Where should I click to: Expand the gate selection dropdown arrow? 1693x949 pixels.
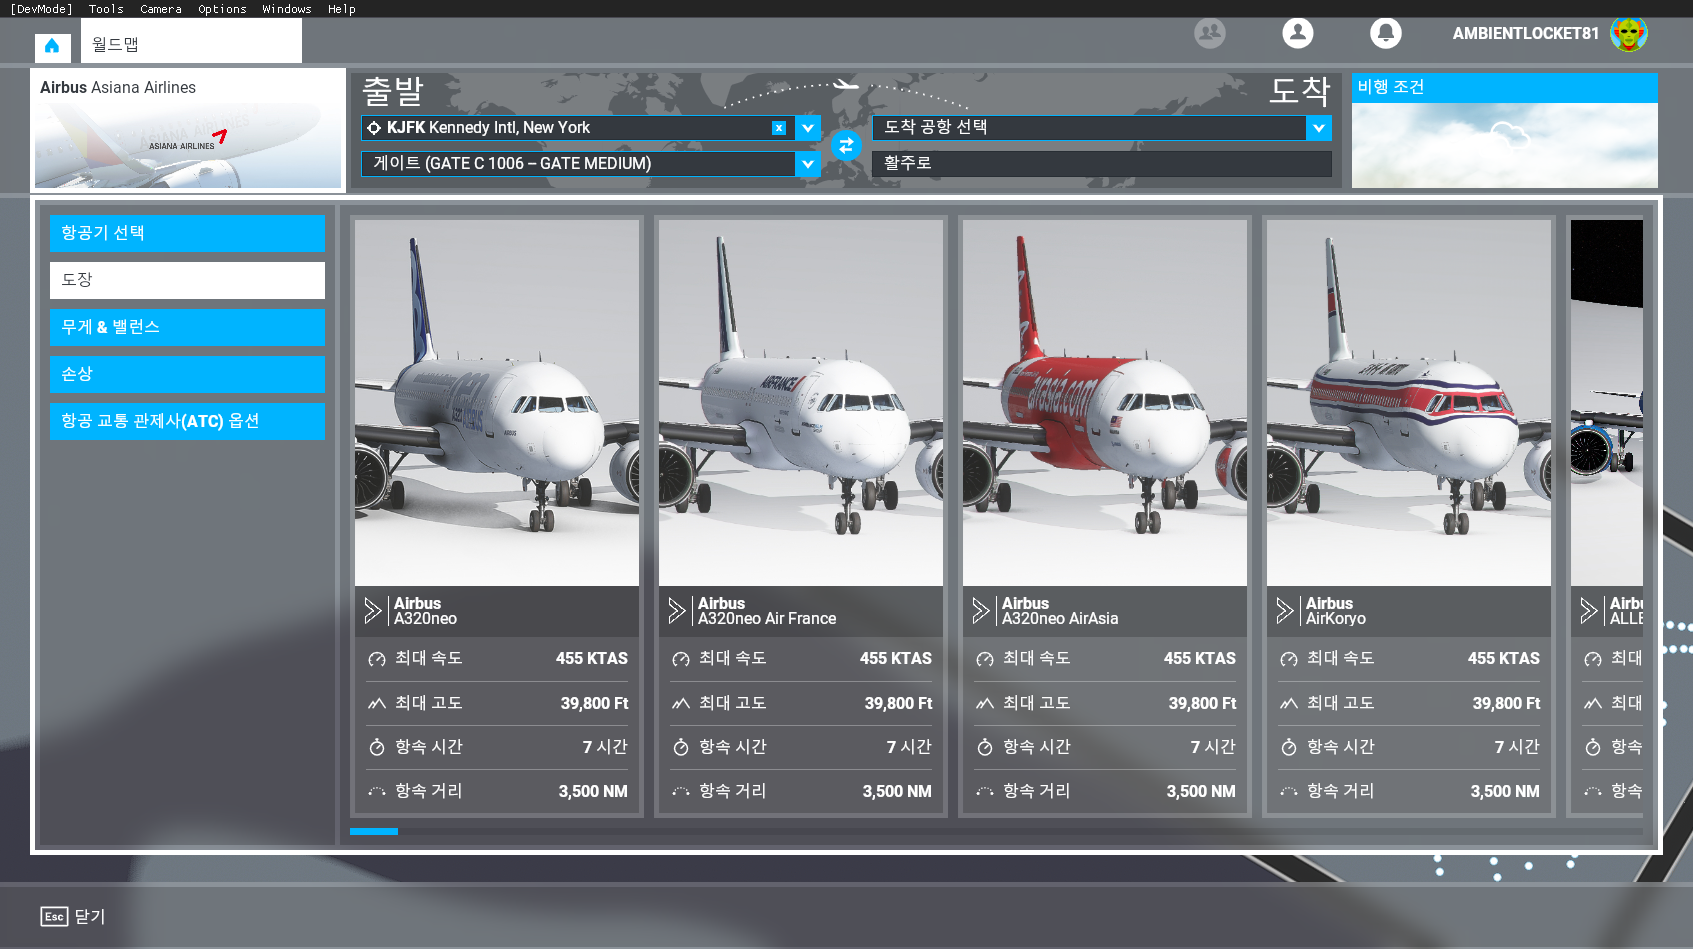pos(808,164)
